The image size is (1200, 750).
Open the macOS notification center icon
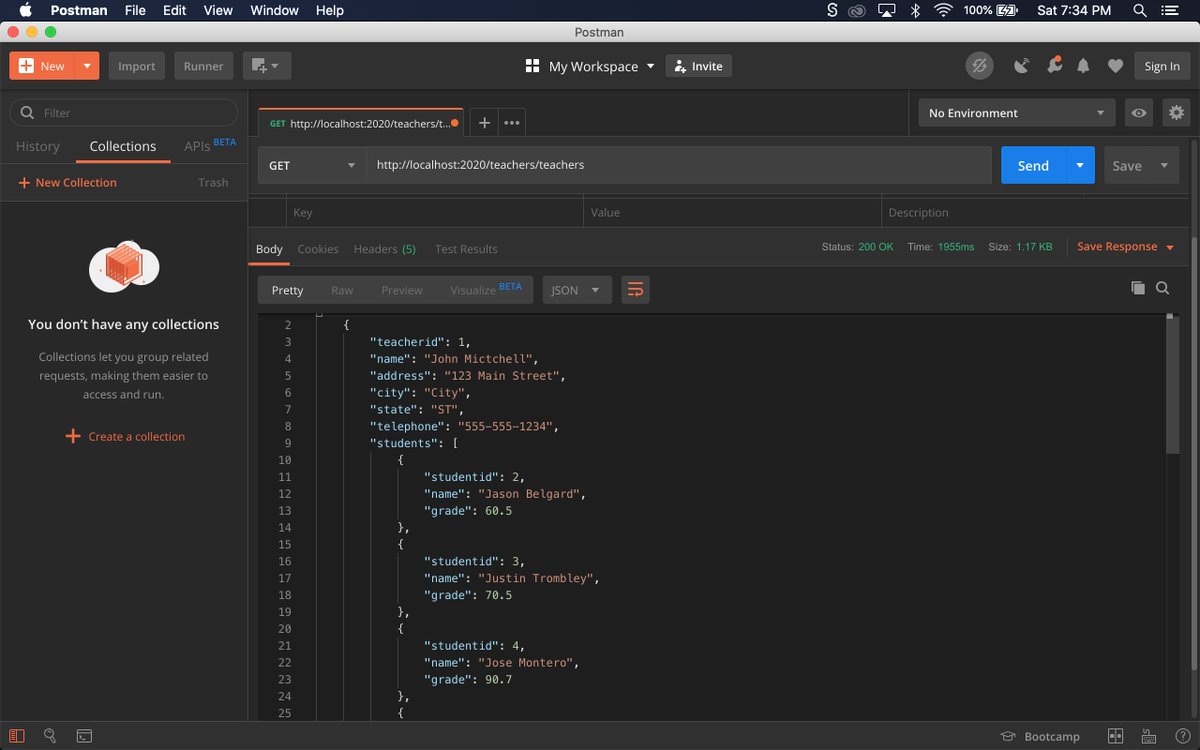[x=1171, y=10]
